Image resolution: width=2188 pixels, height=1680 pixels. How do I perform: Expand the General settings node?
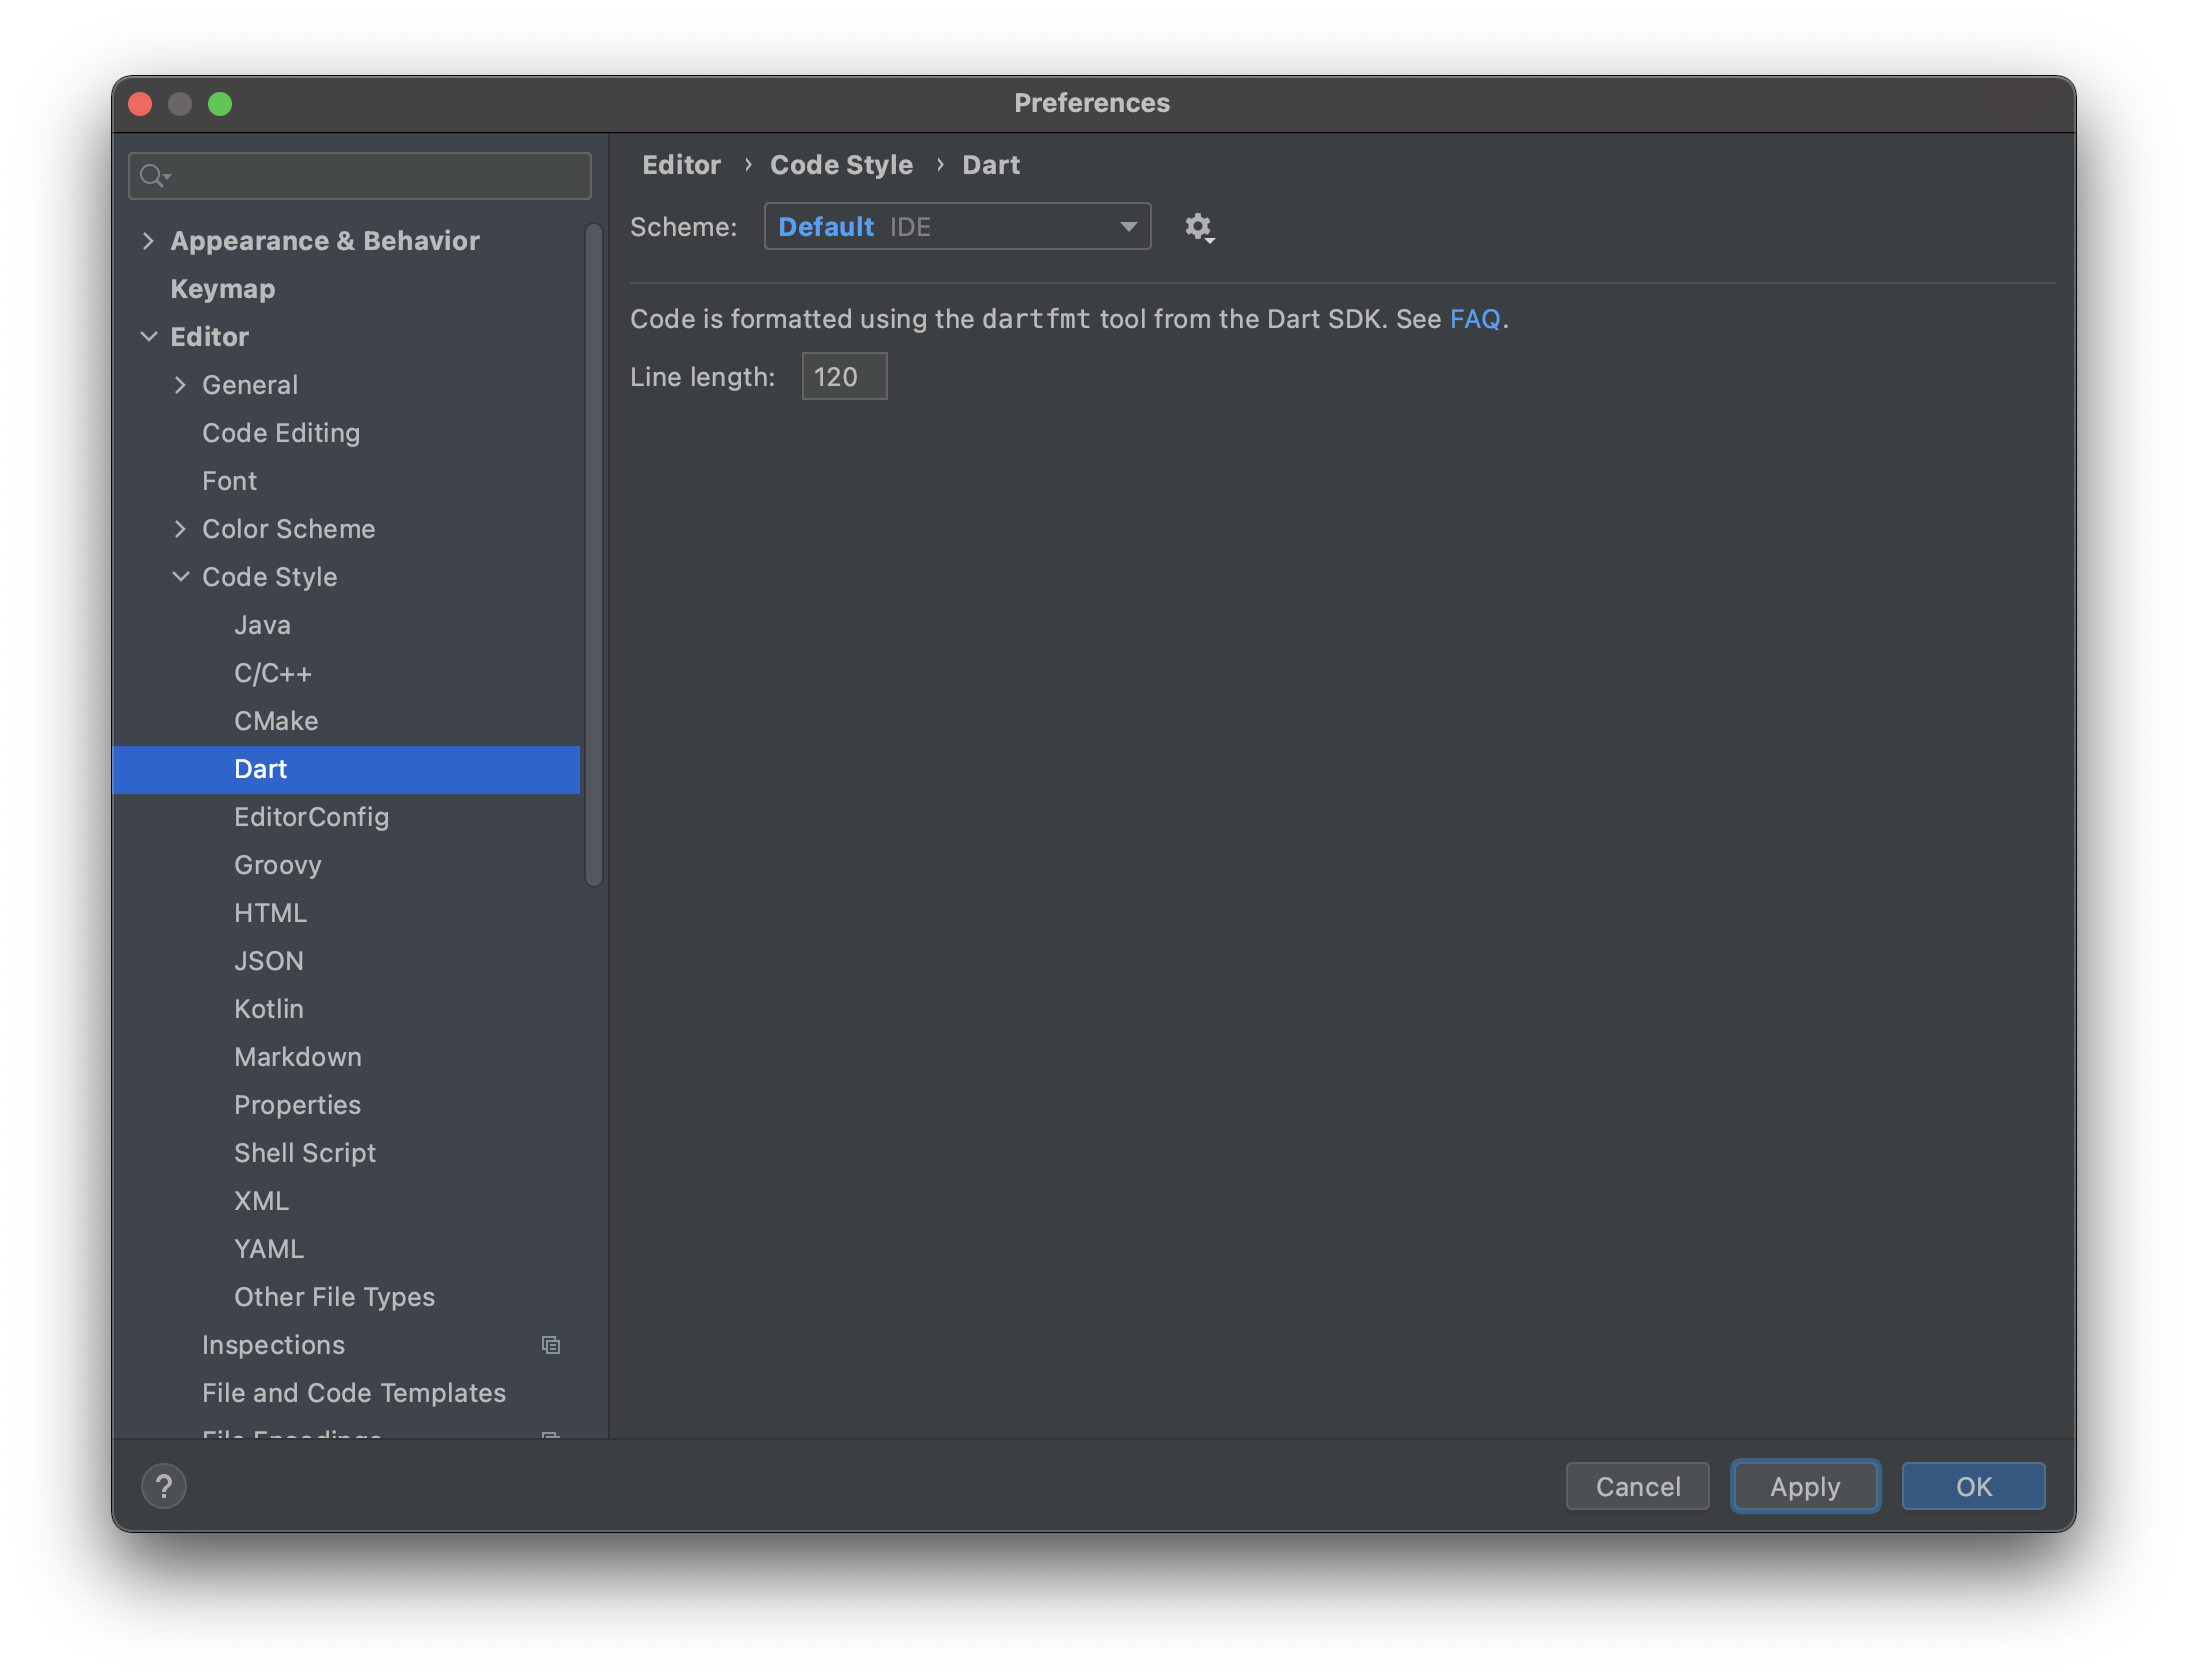pos(181,385)
